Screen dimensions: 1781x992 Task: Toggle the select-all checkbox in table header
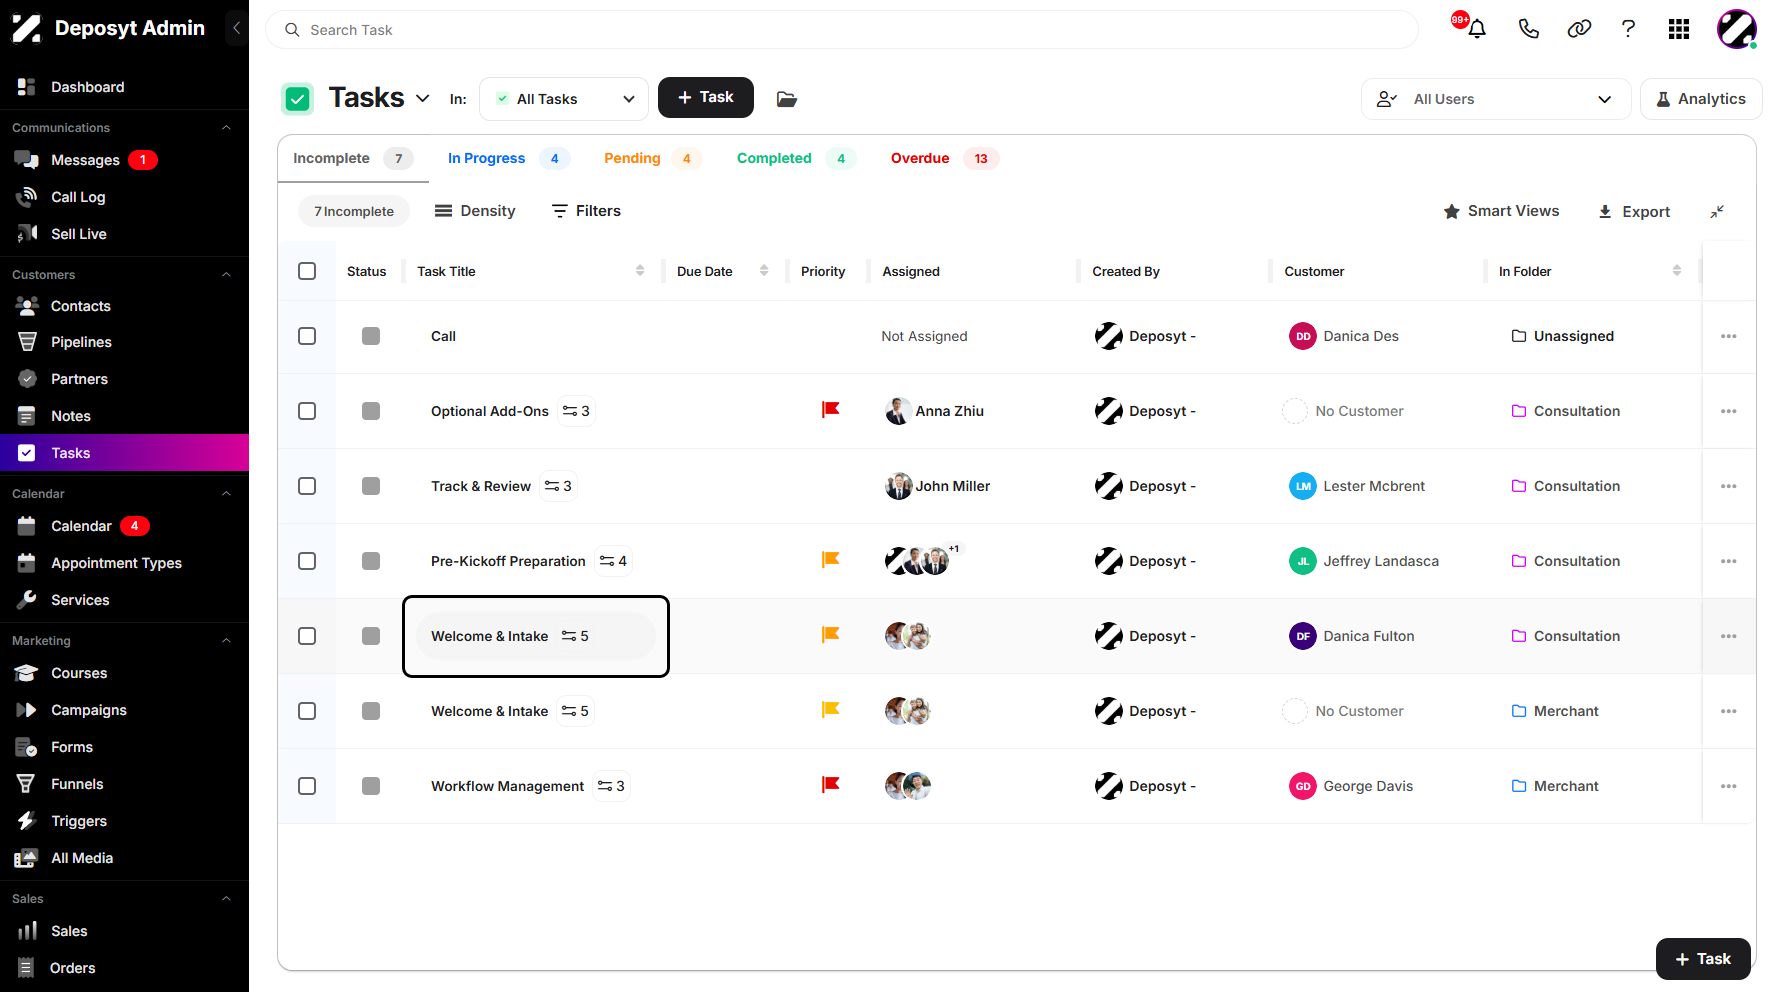(307, 271)
